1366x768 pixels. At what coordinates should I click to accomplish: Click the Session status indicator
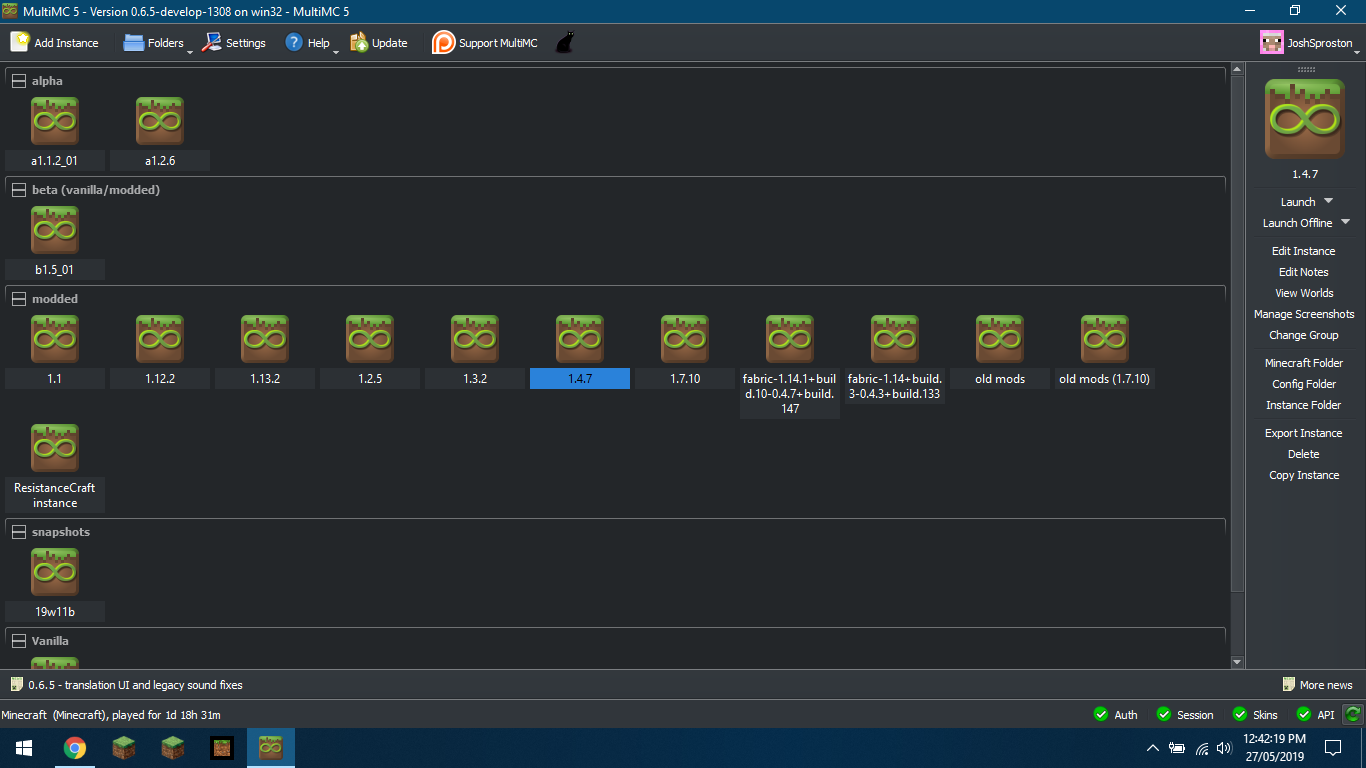pyautogui.click(x=1184, y=714)
